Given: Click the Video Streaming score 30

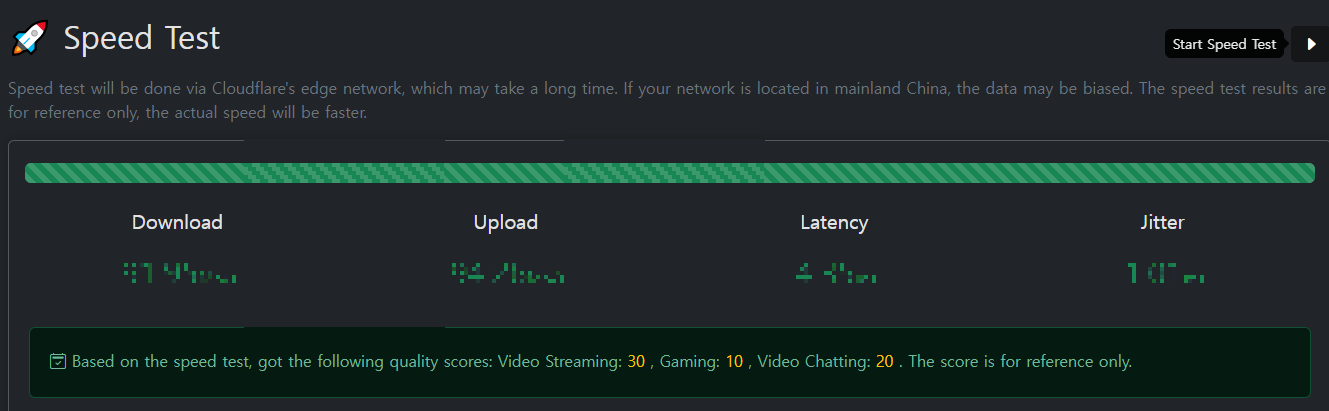Looking at the screenshot, I should 636,361.
